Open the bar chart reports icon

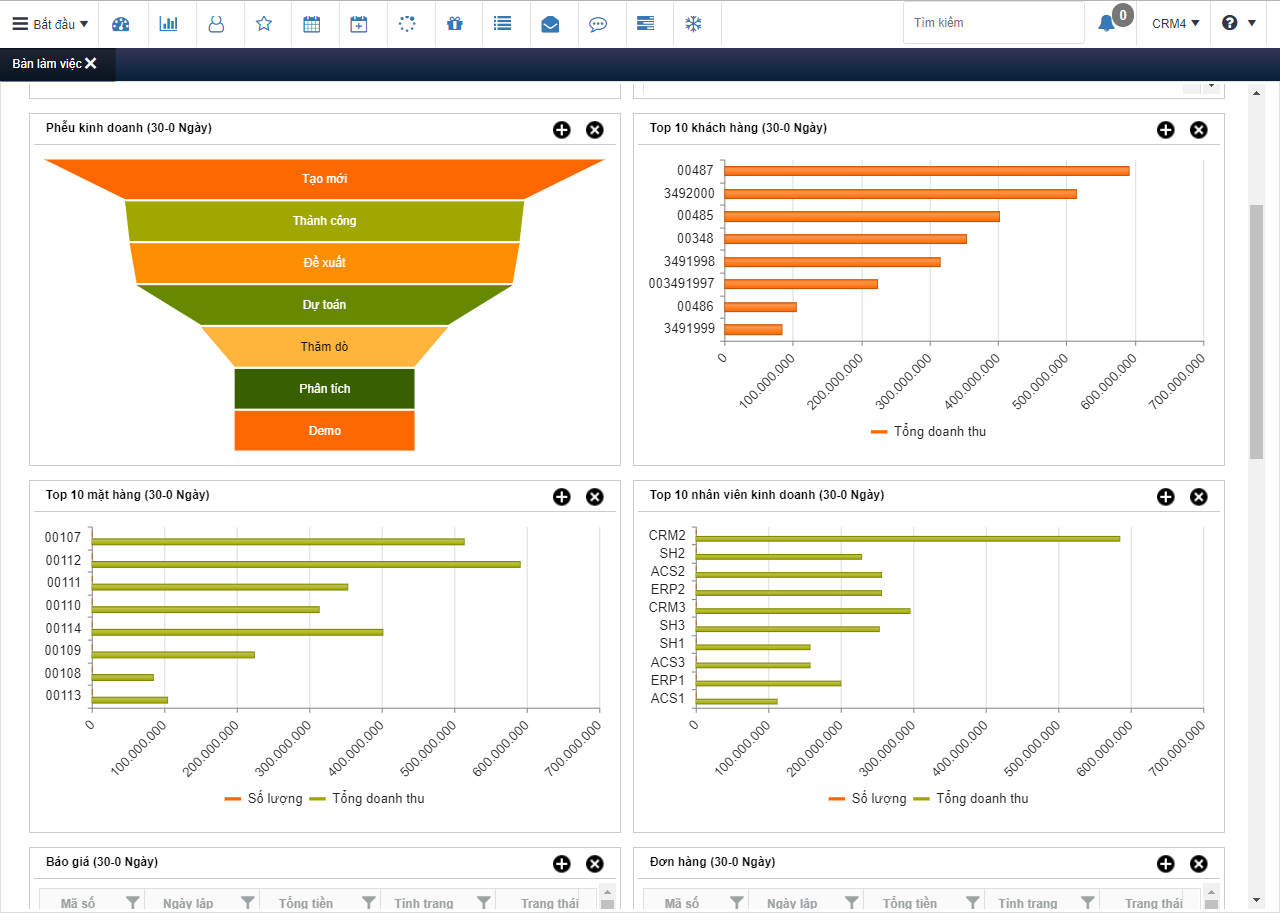point(169,23)
